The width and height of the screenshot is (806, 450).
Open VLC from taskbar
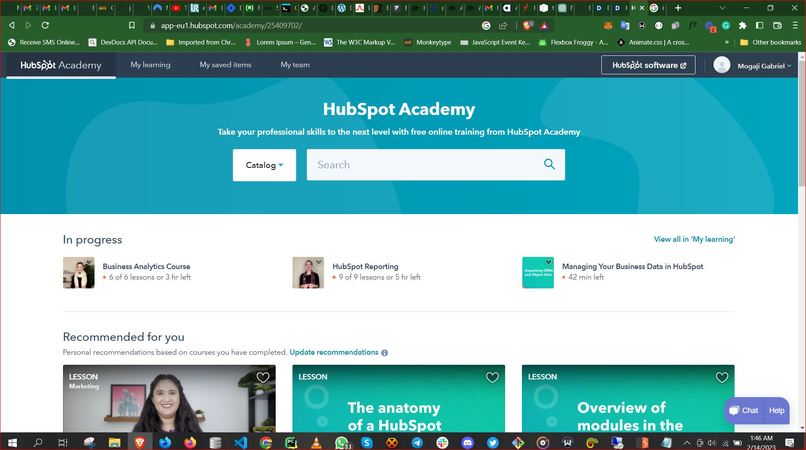point(316,442)
